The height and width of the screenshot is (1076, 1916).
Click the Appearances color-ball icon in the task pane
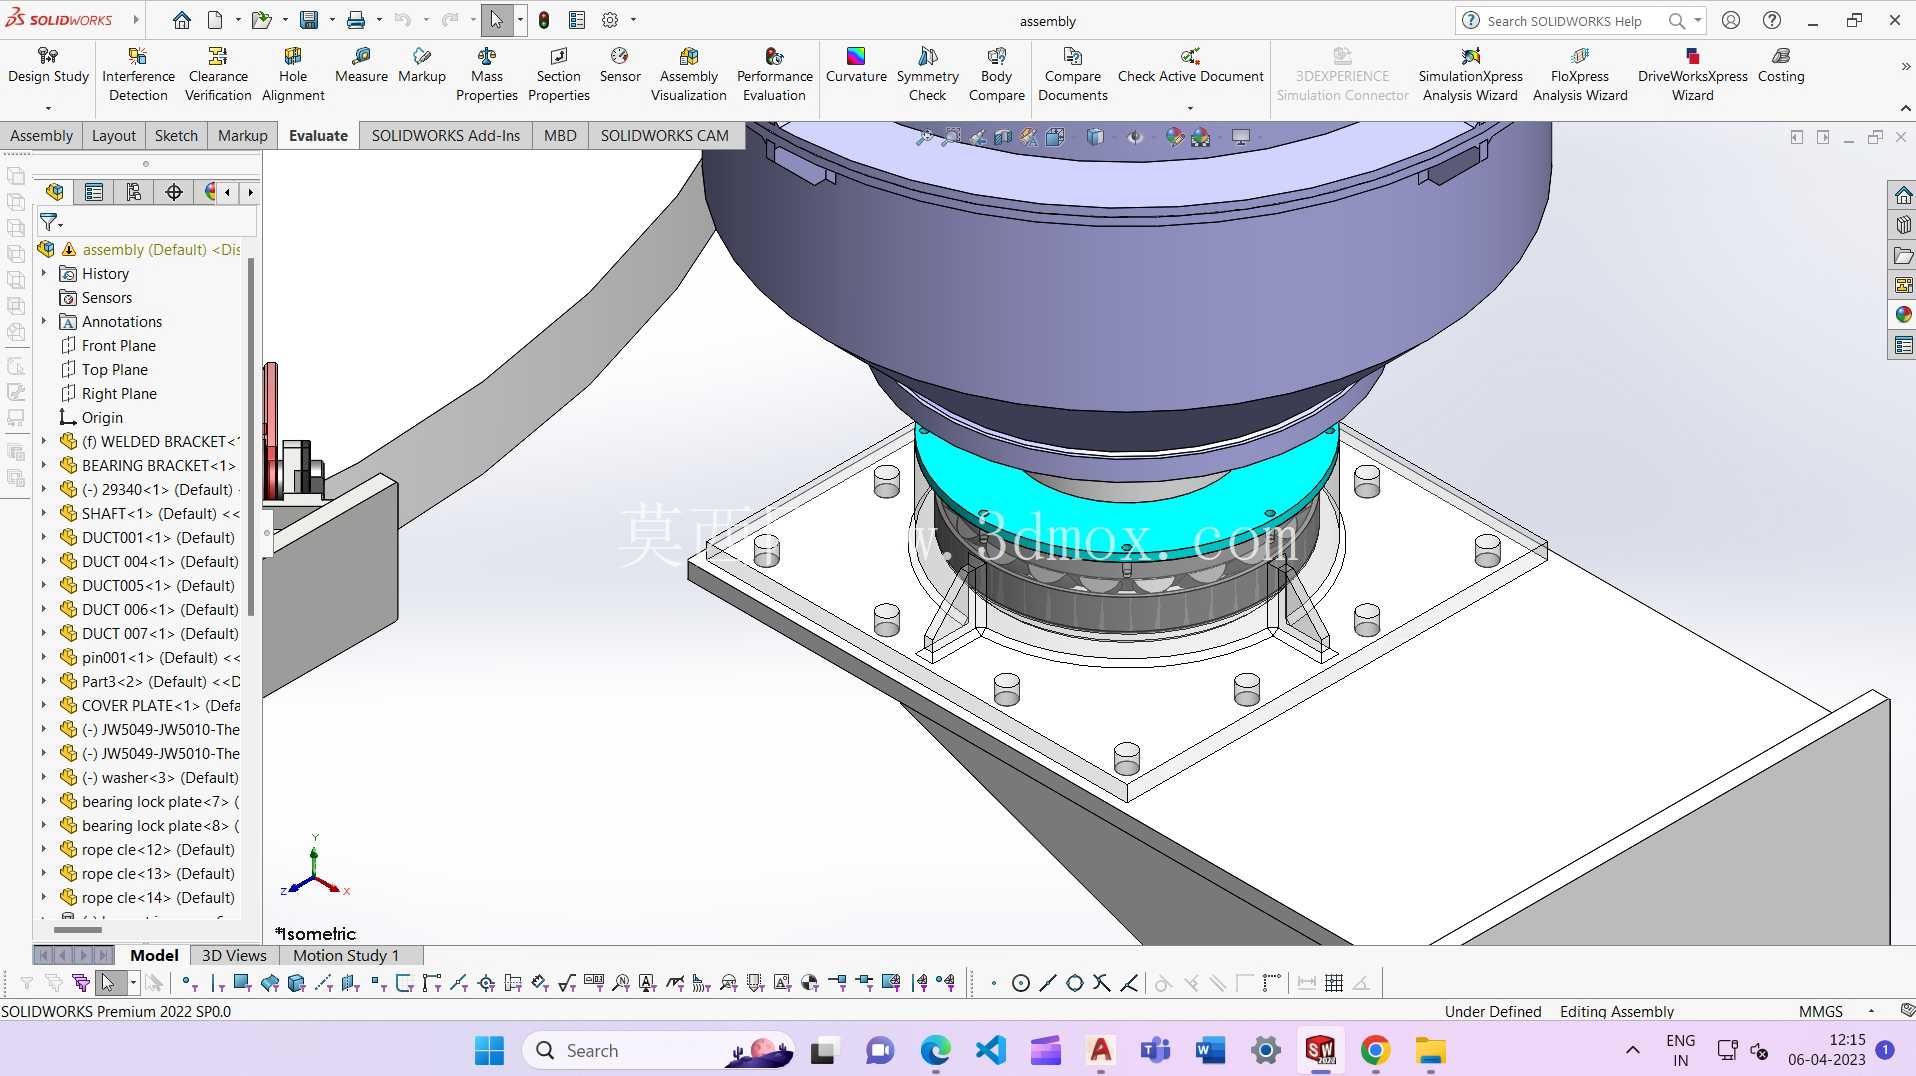pos(1903,315)
